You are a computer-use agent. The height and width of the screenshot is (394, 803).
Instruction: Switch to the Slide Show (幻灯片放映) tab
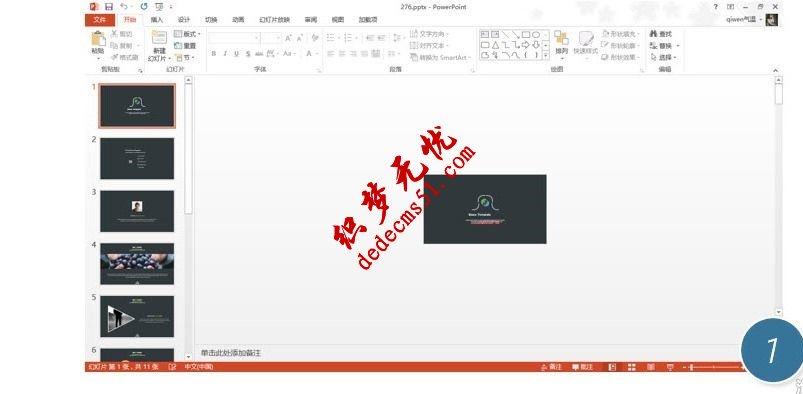pos(274,19)
